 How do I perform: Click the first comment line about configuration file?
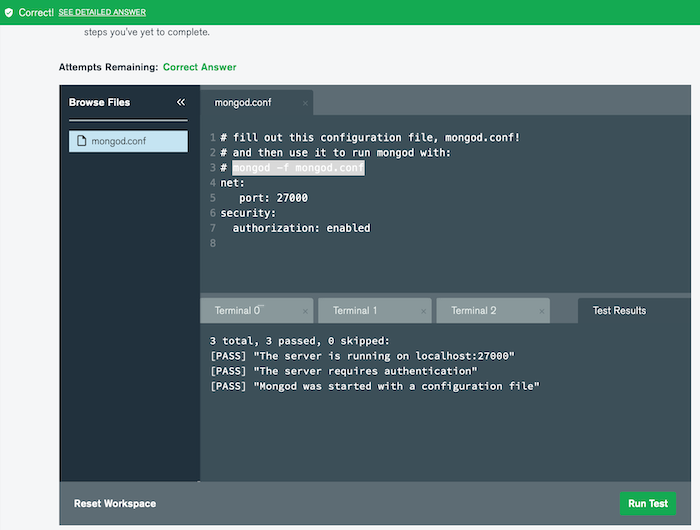coord(370,138)
